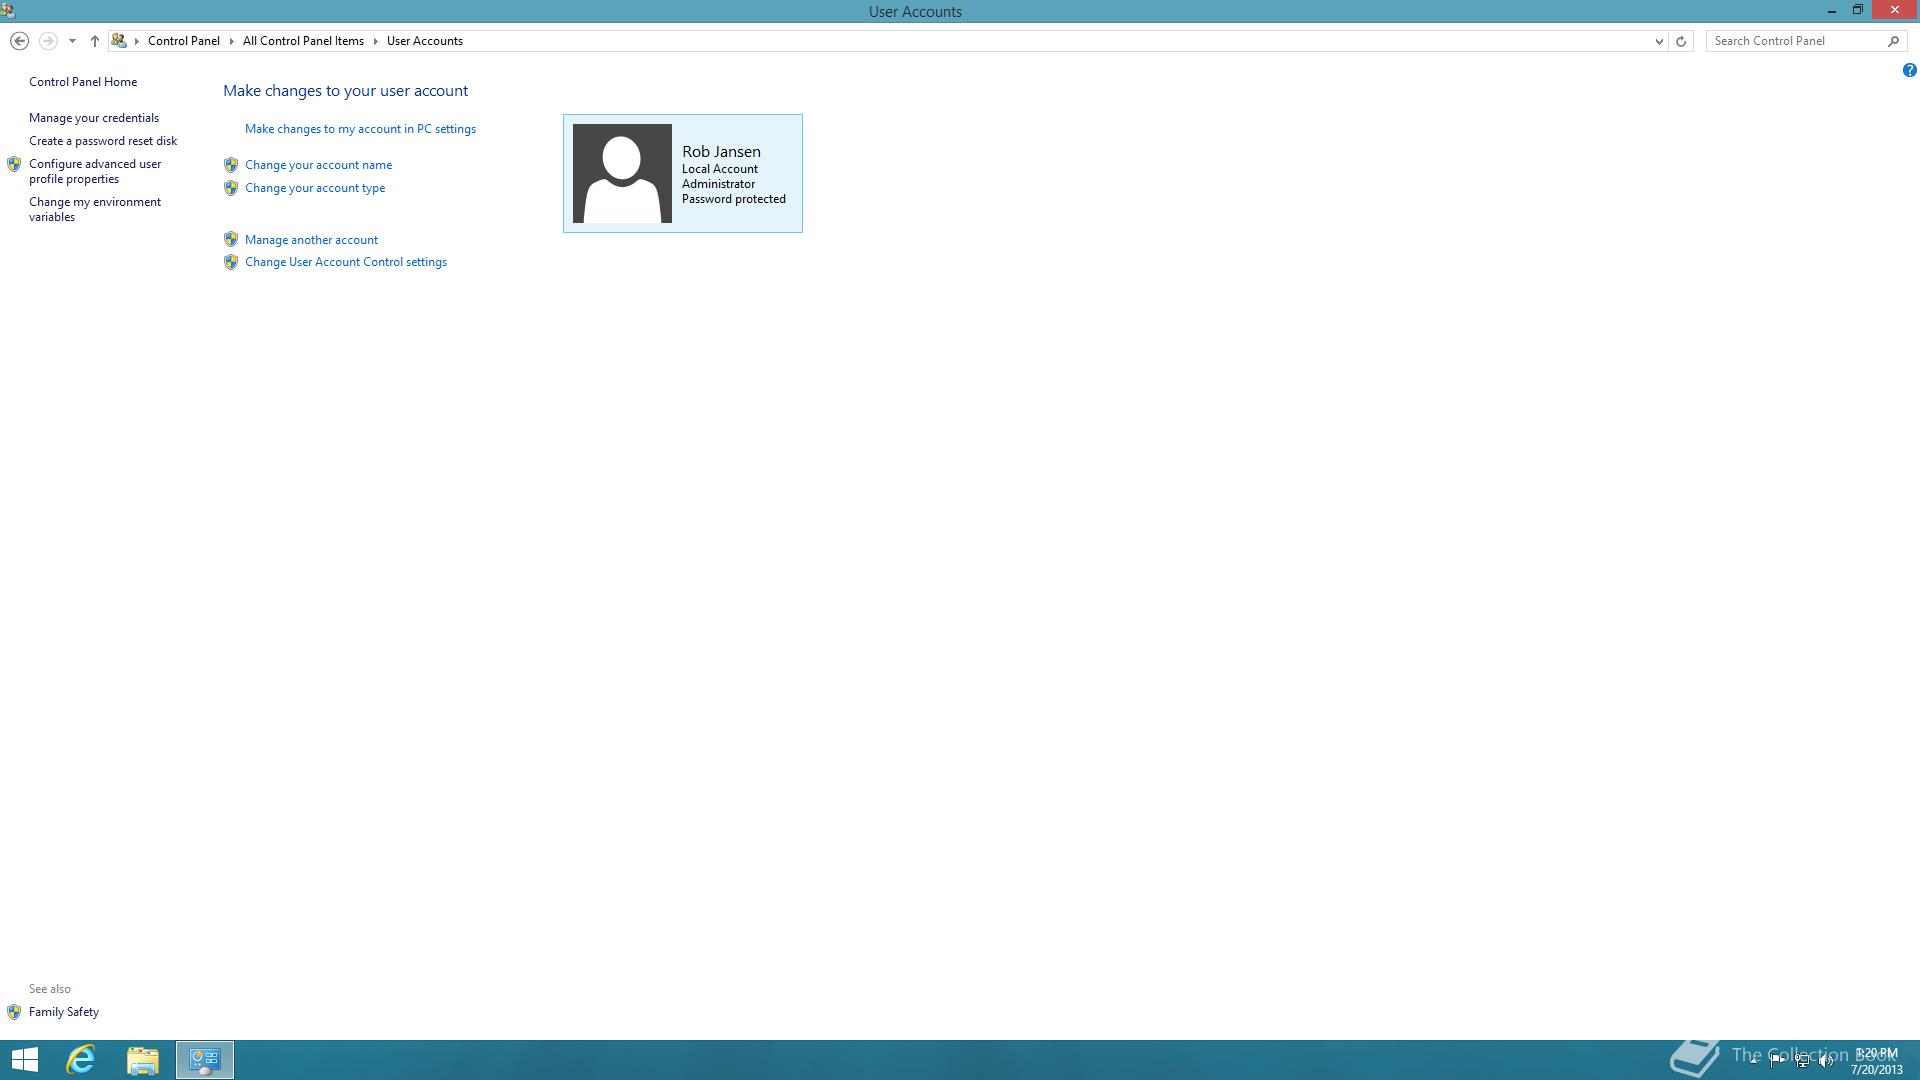Click Change your account name link

coord(318,165)
